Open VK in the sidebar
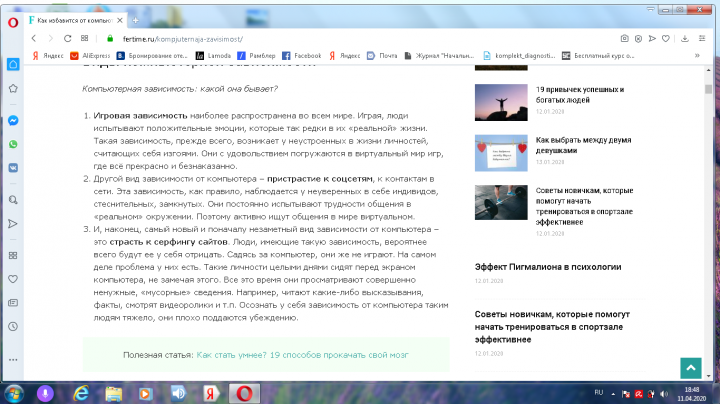 (x=13, y=168)
